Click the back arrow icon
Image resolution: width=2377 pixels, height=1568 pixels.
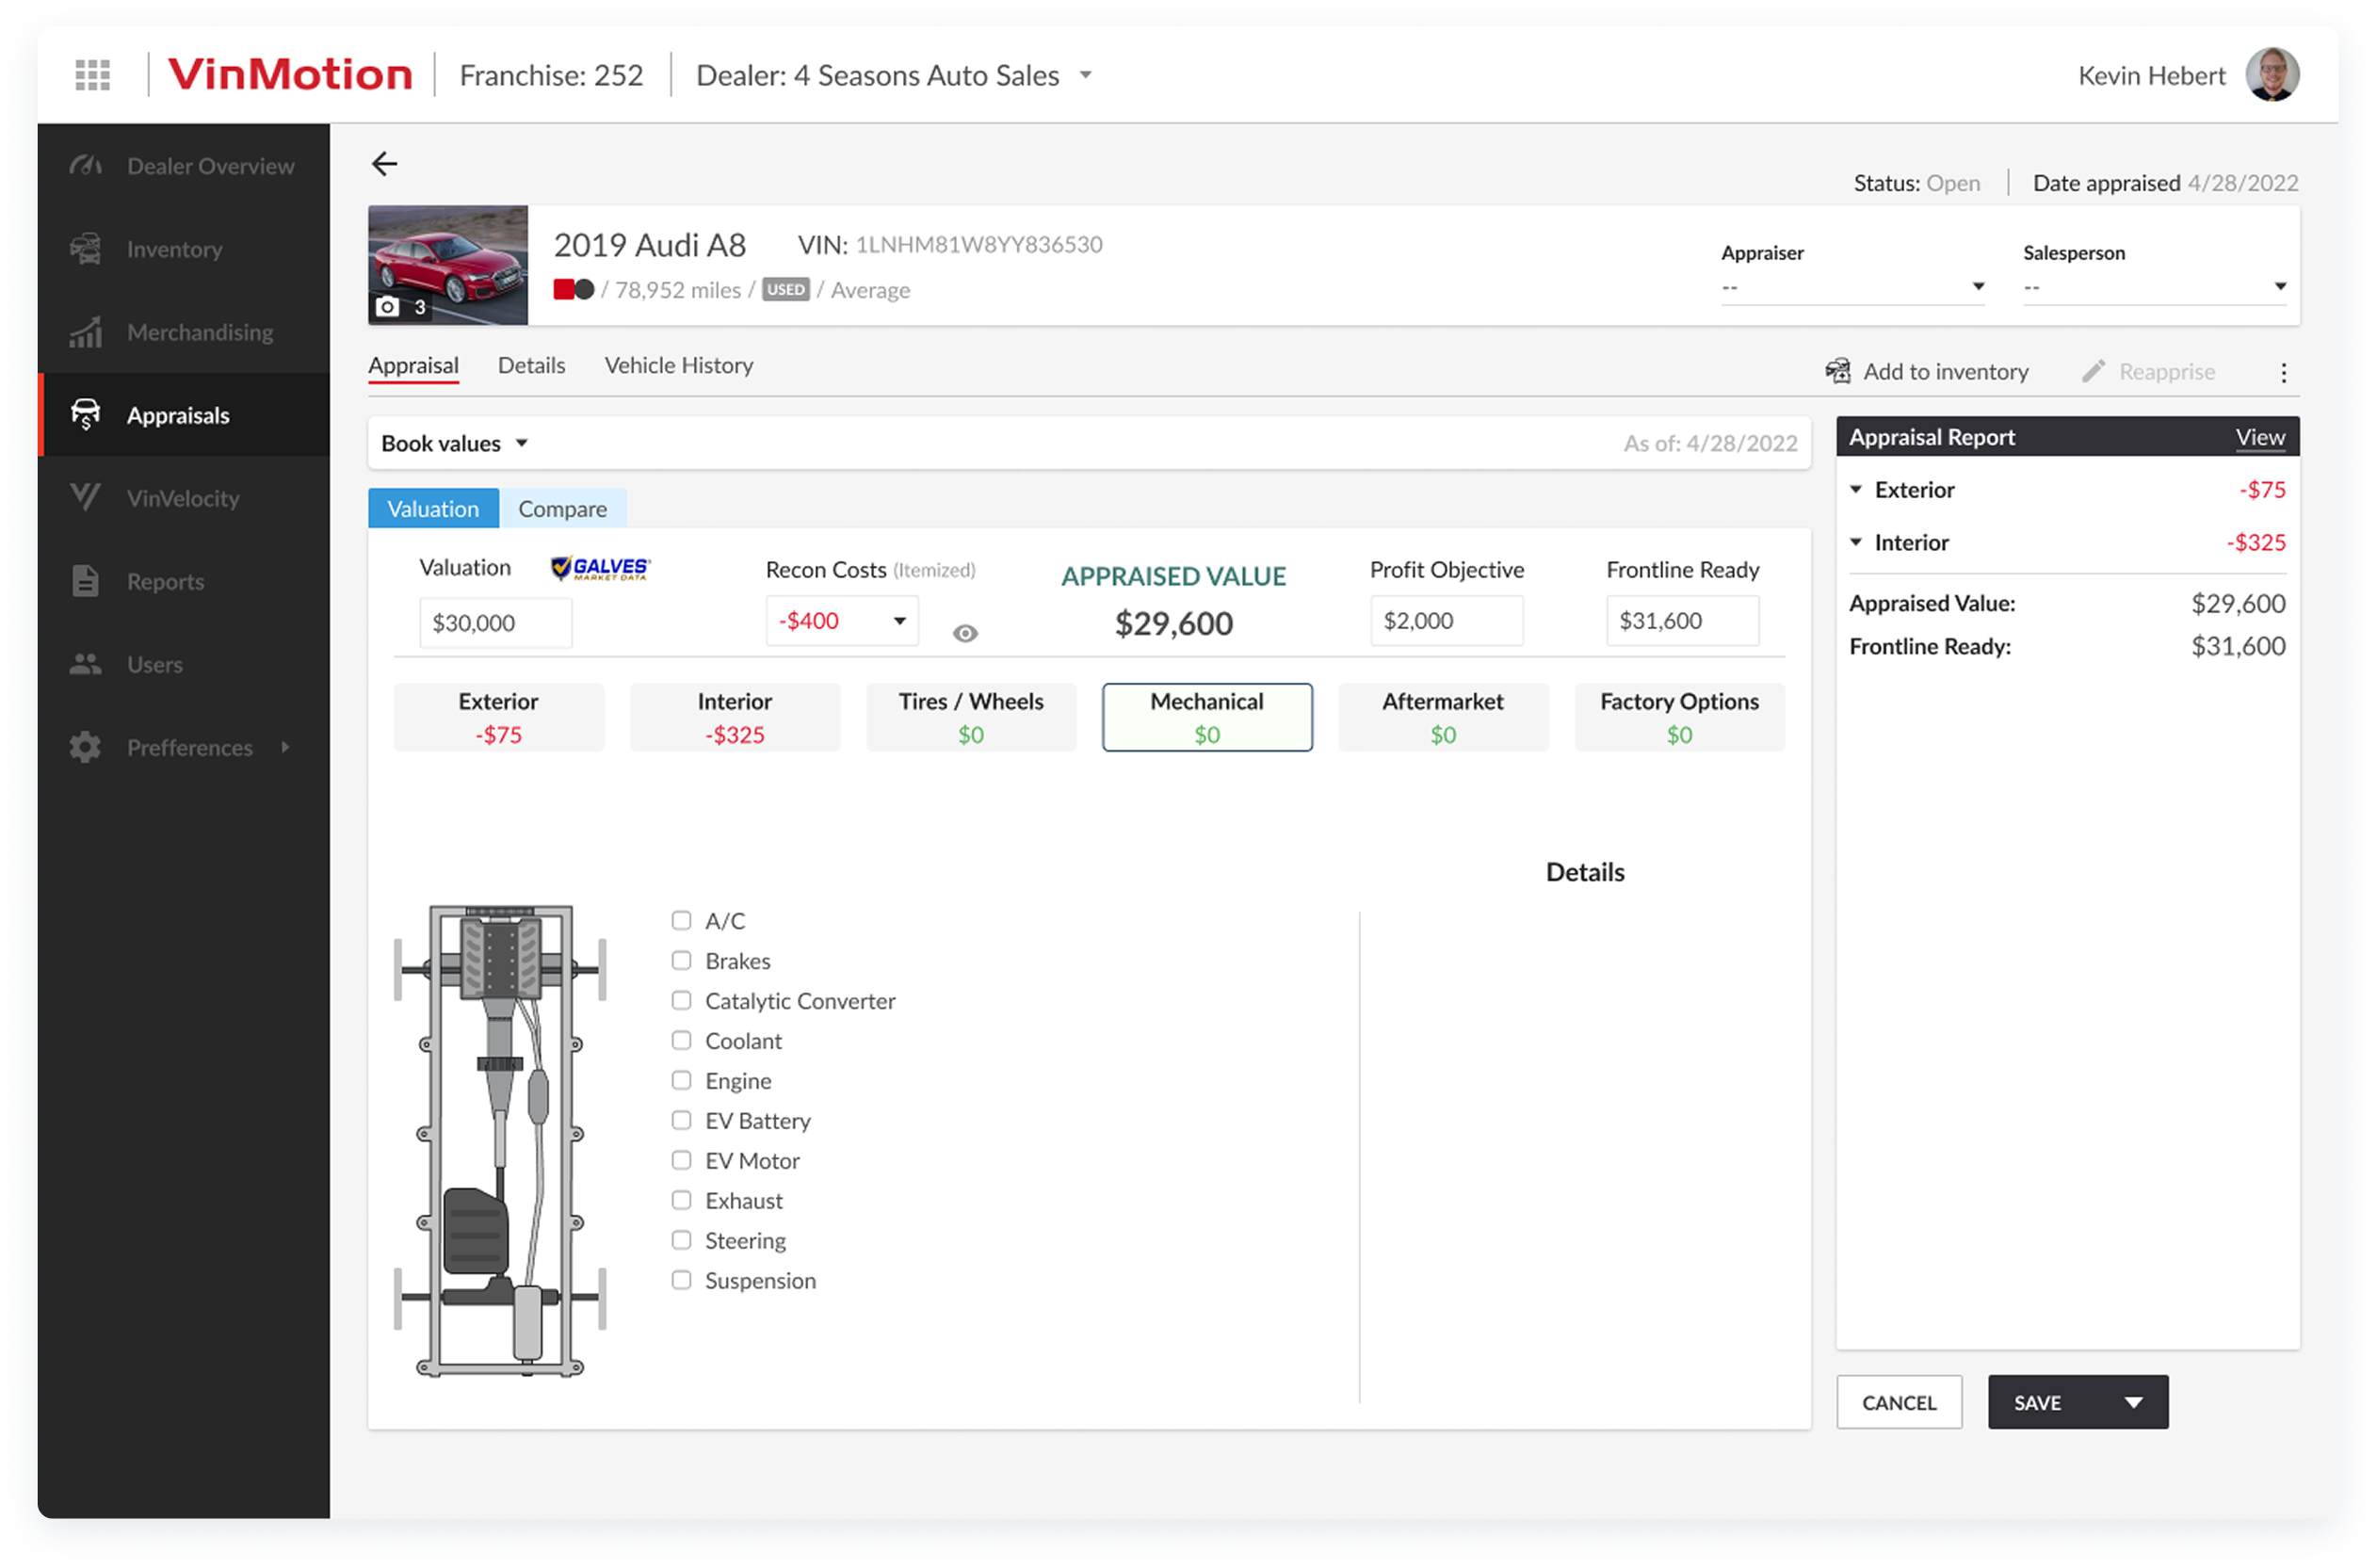384,164
